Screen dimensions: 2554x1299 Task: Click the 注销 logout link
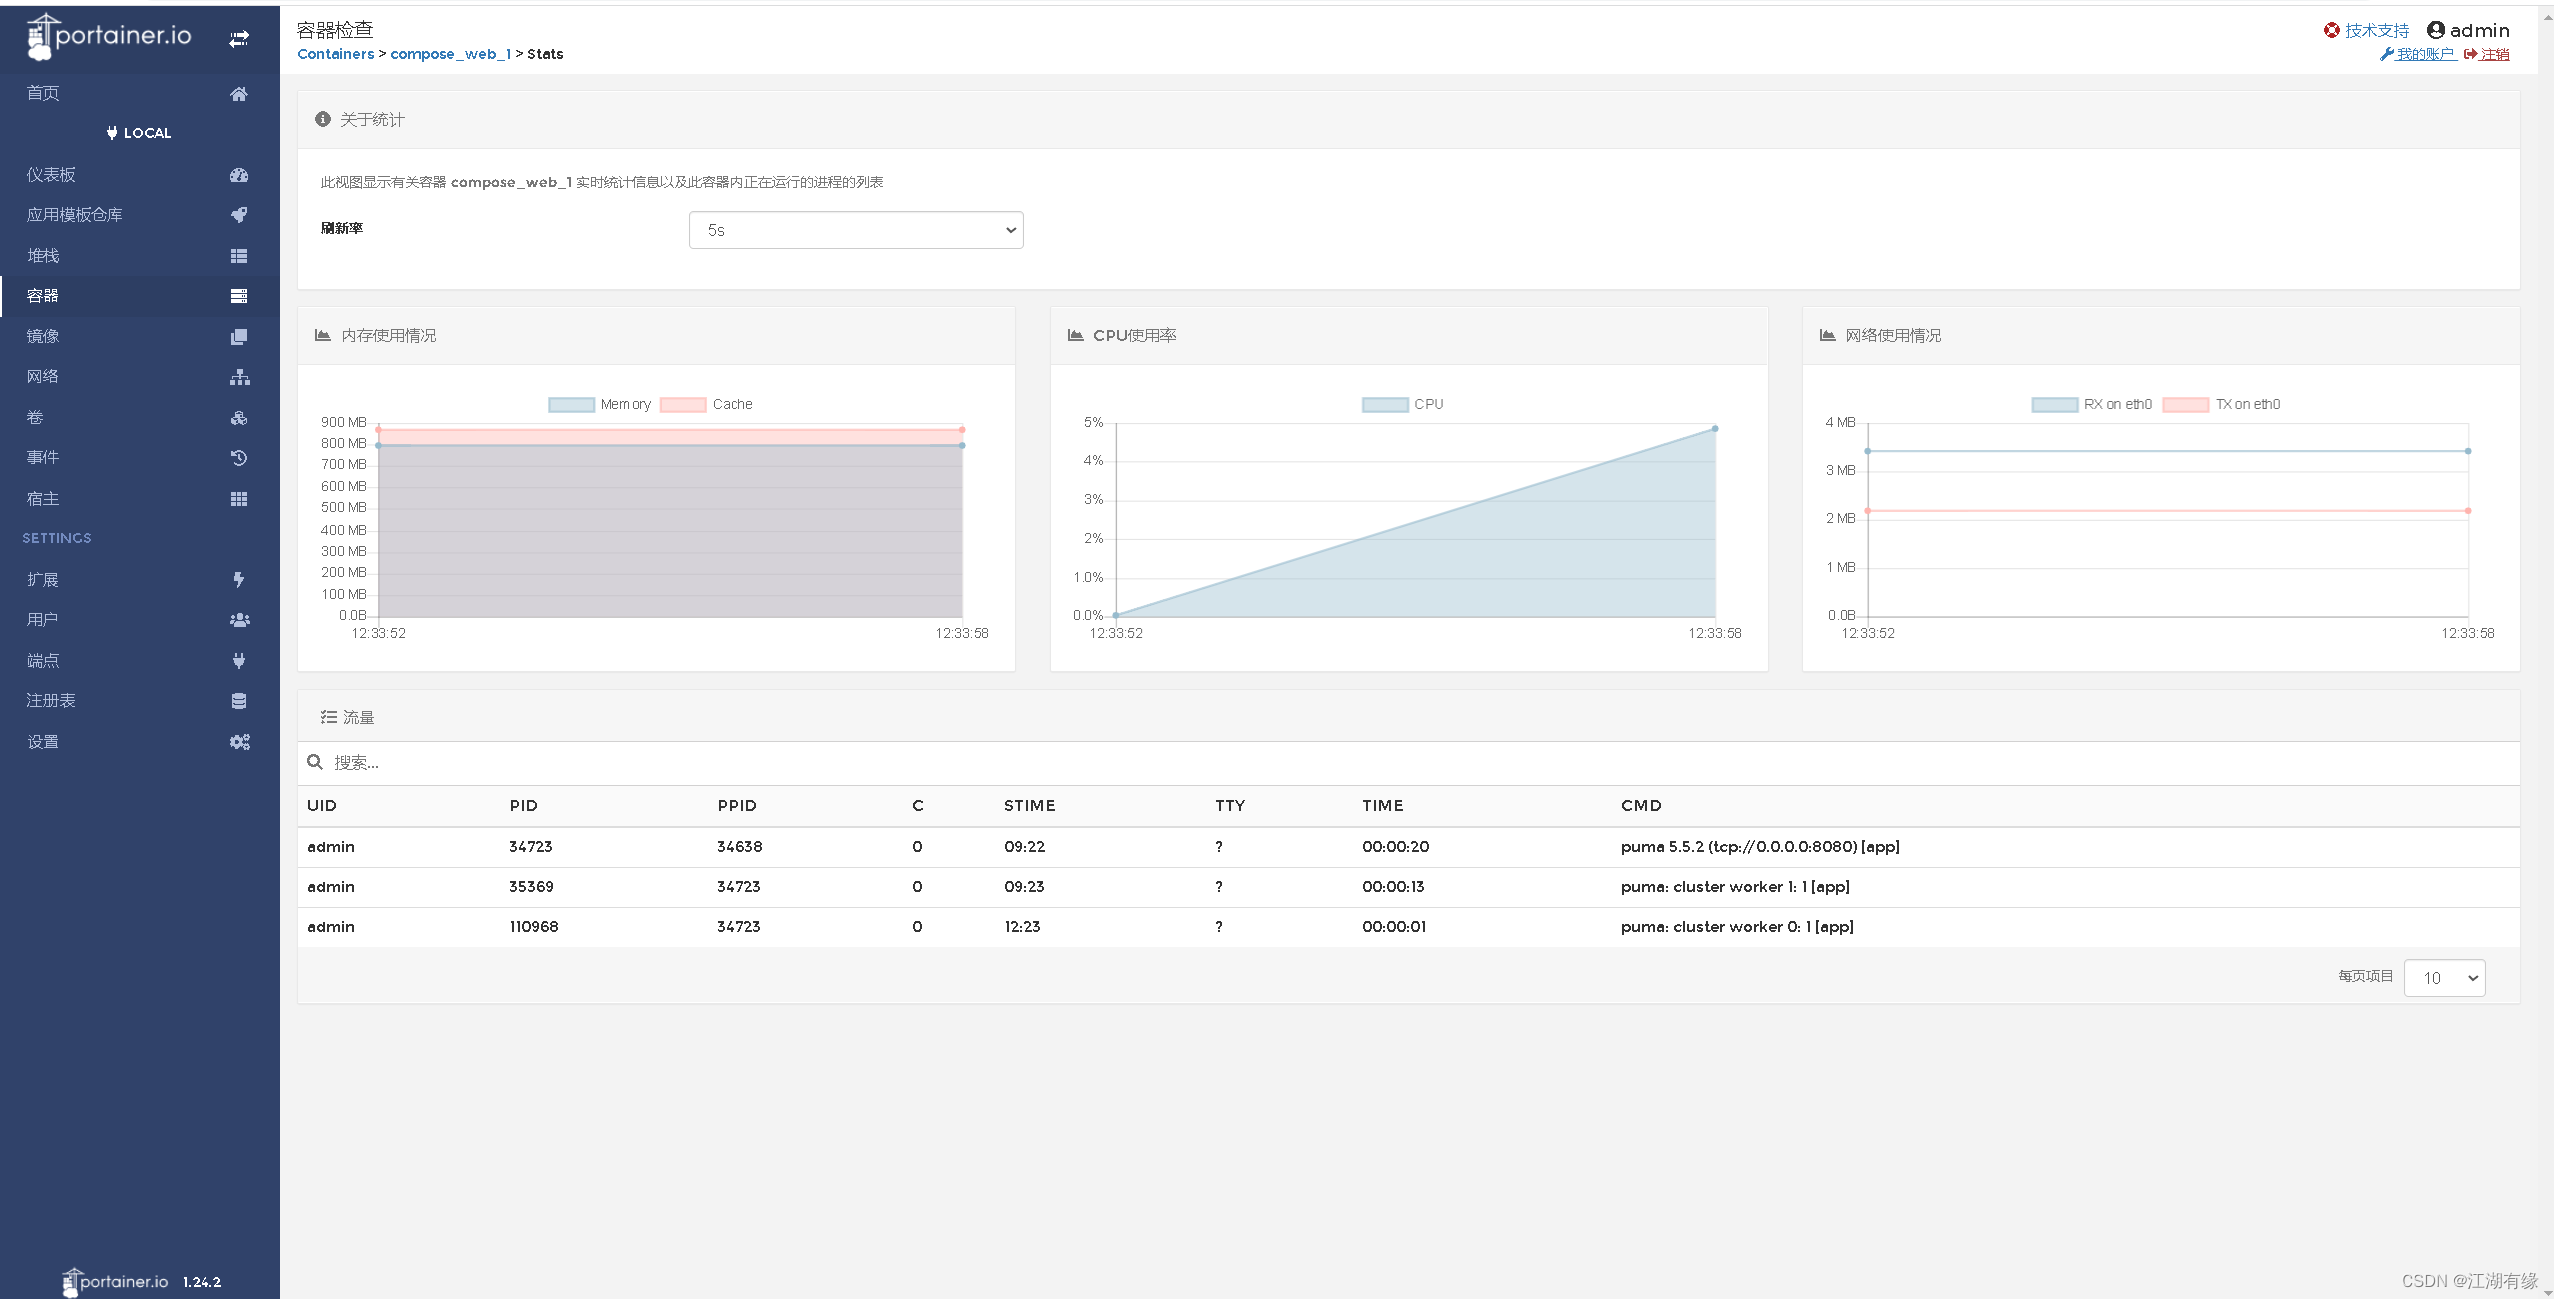coord(2494,54)
